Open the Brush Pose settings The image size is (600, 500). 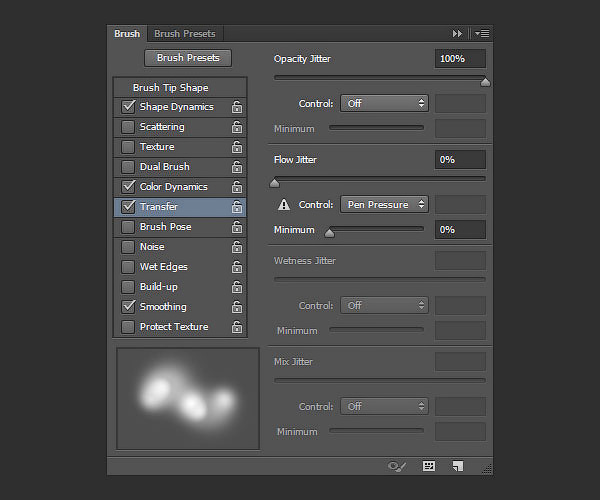165,227
